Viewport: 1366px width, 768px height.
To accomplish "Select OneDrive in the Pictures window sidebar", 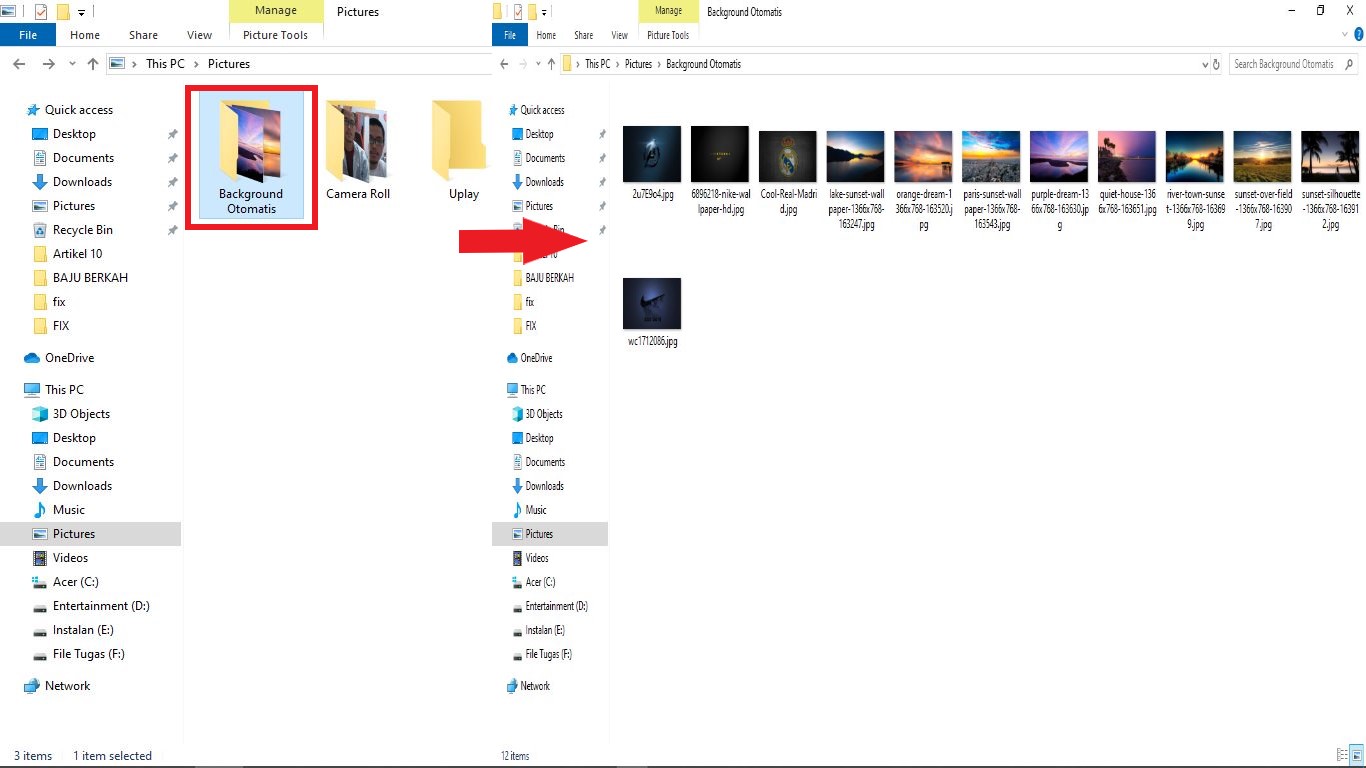I will 69,358.
